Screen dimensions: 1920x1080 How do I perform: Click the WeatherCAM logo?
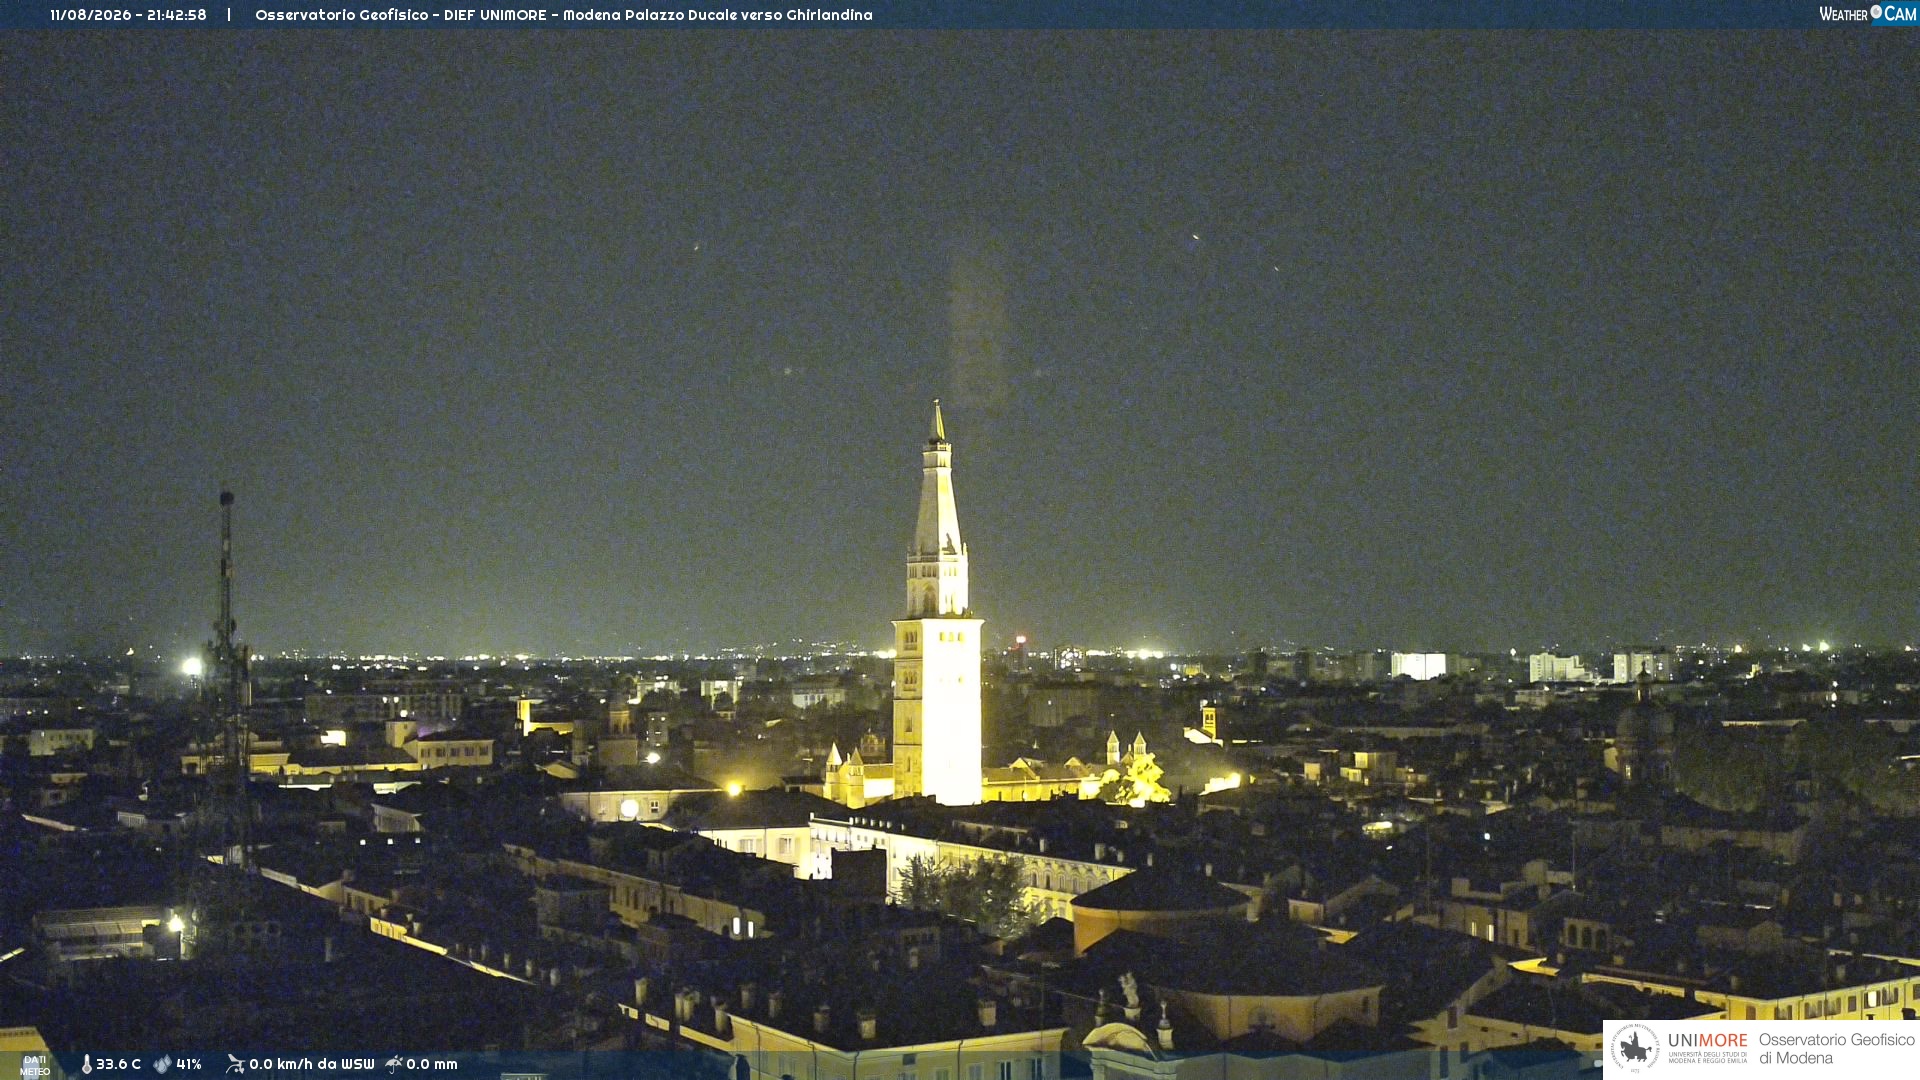1868,14
